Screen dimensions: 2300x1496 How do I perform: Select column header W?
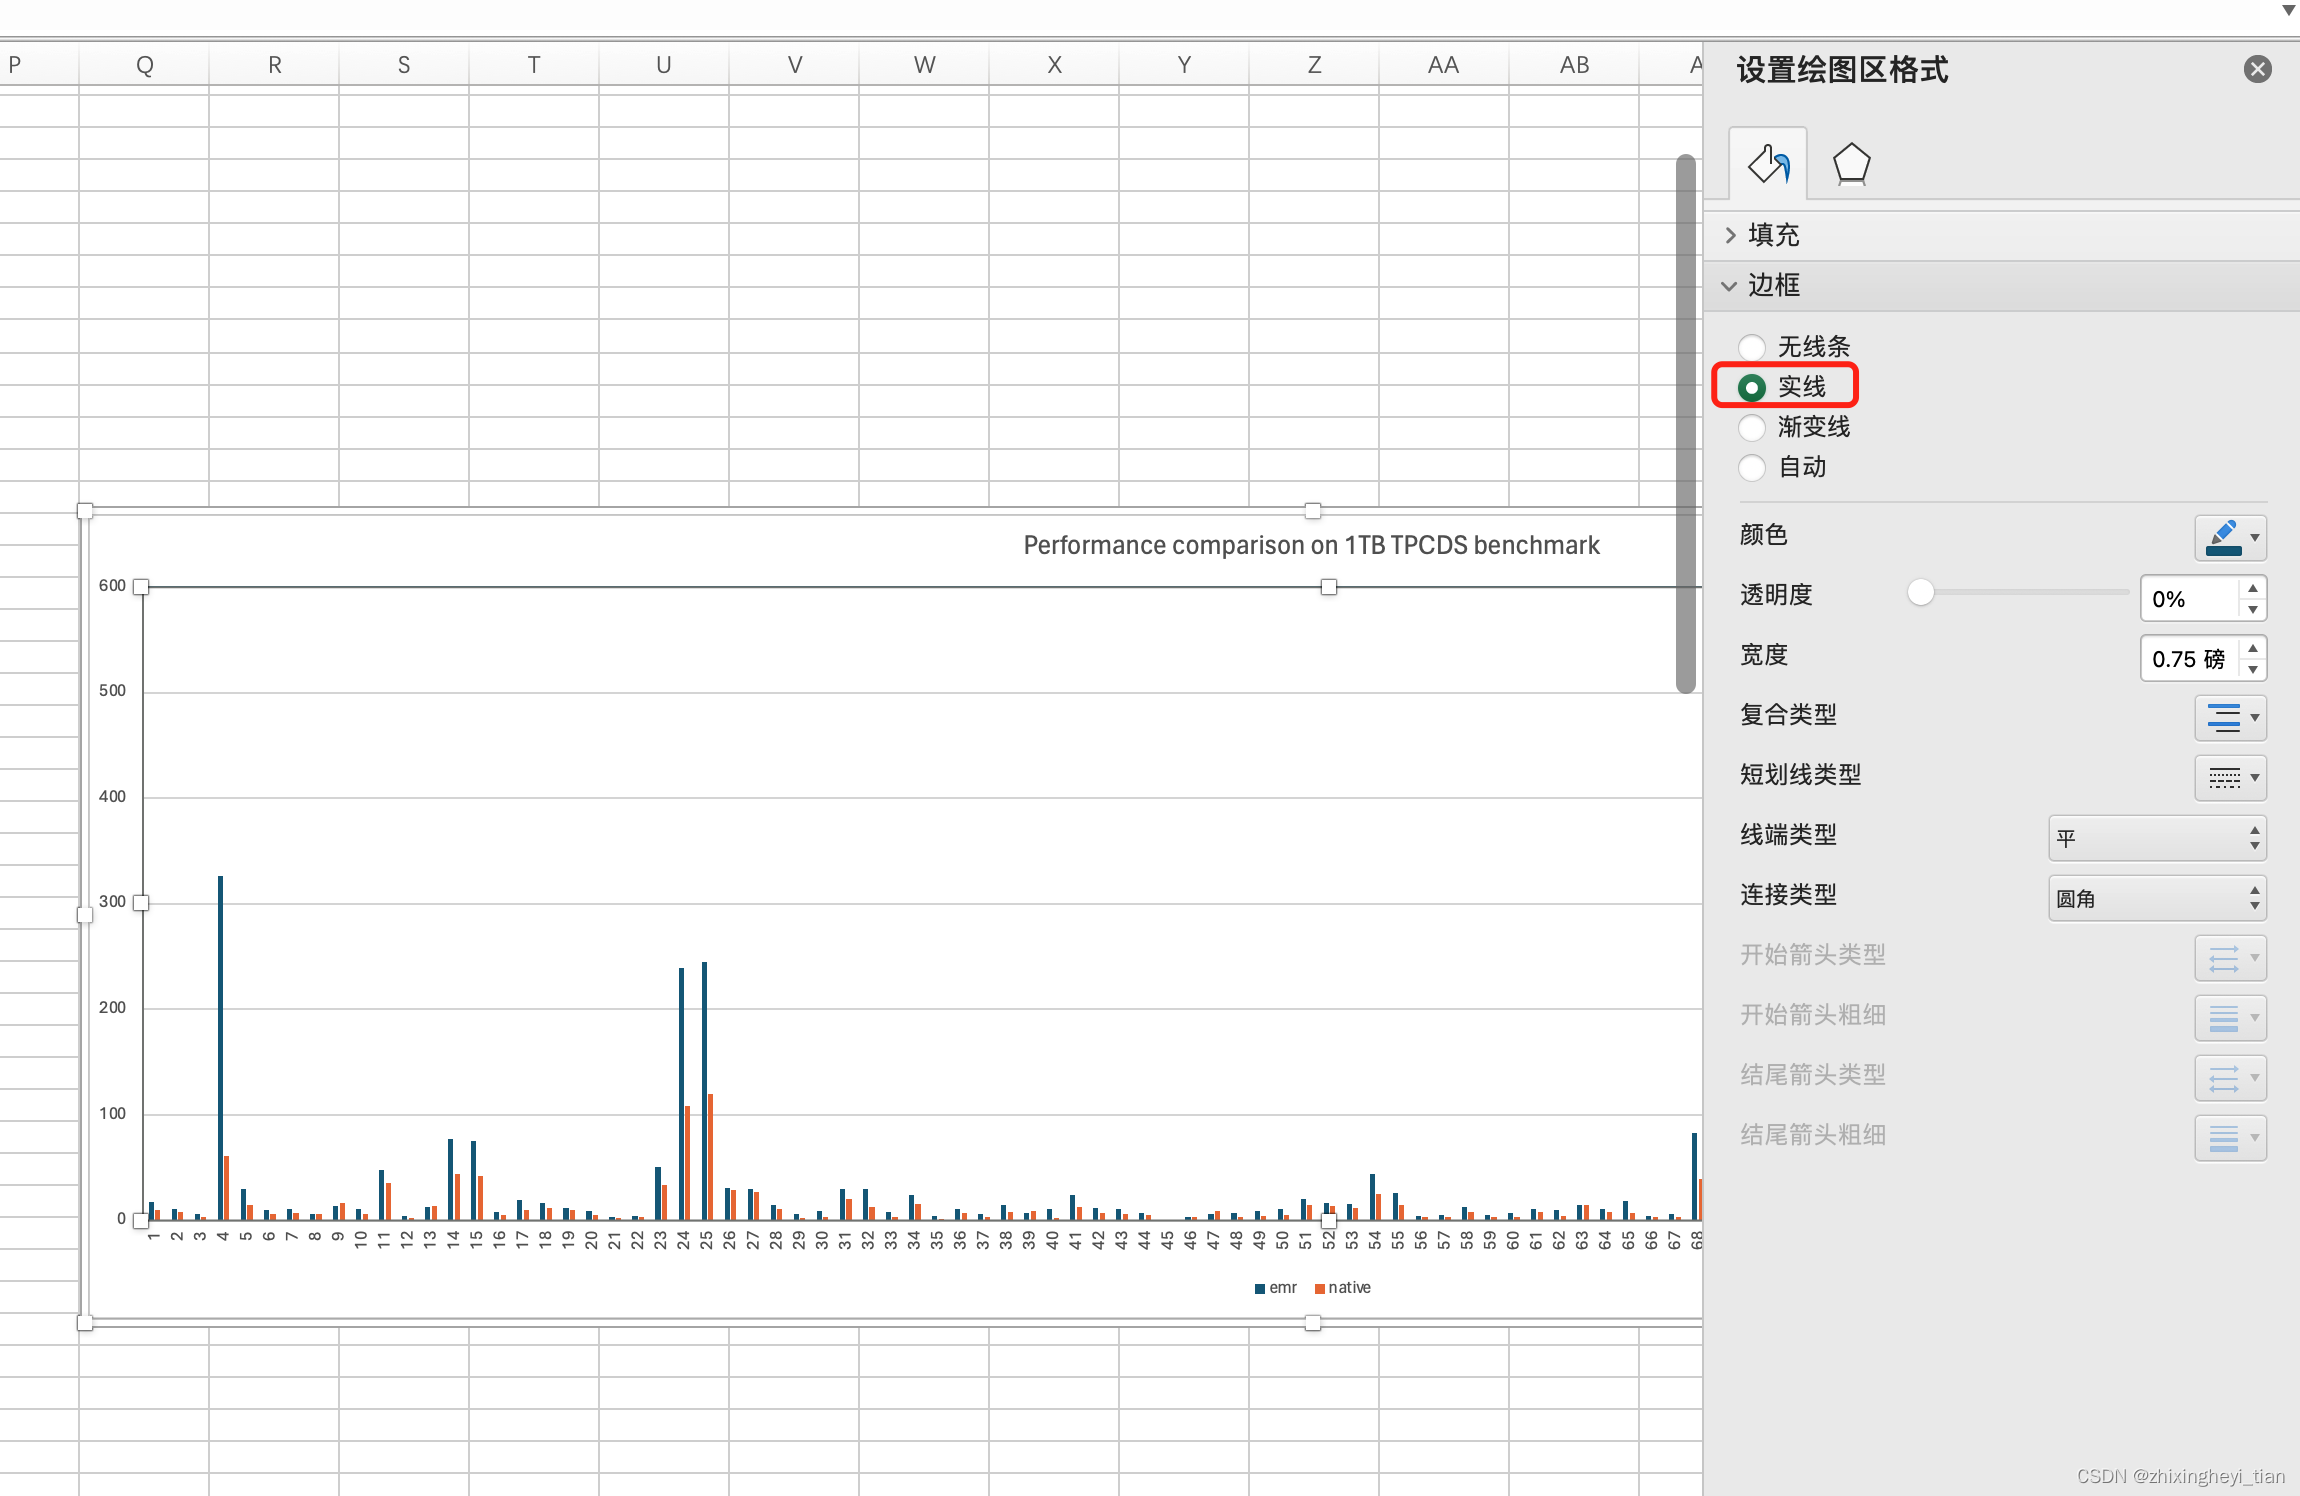click(x=924, y=65)
